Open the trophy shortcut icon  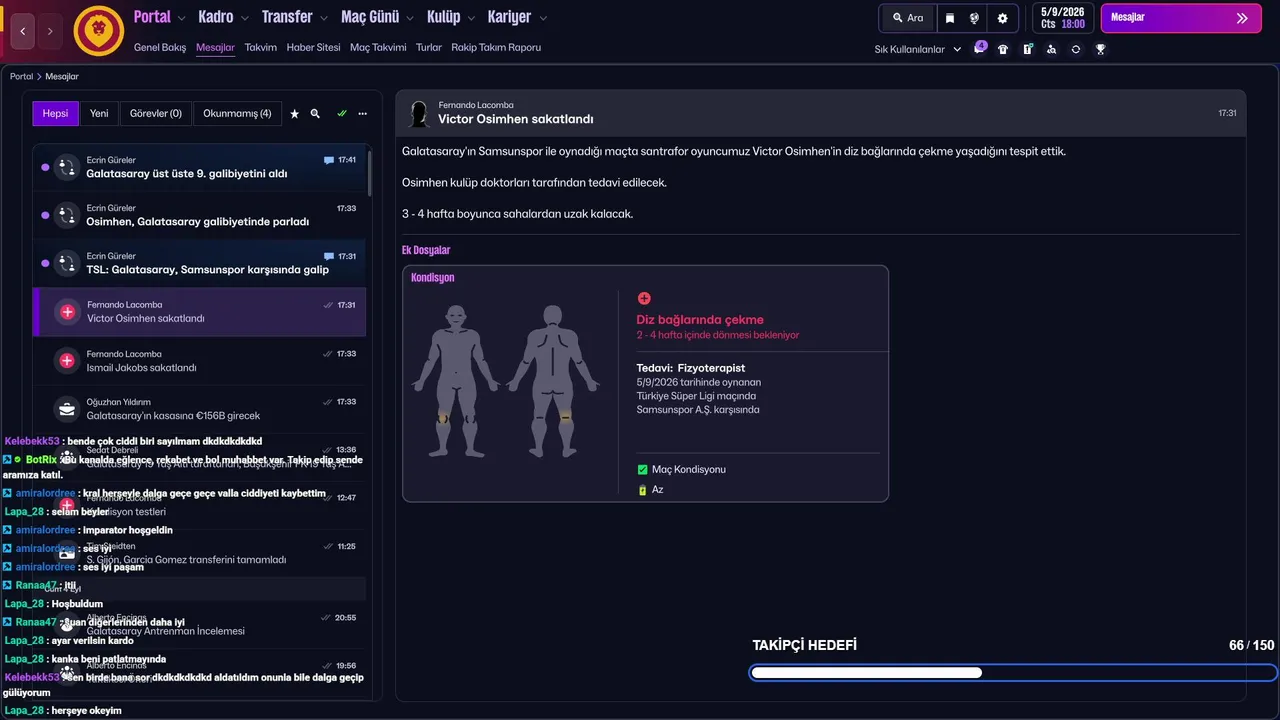point(1100,49)
